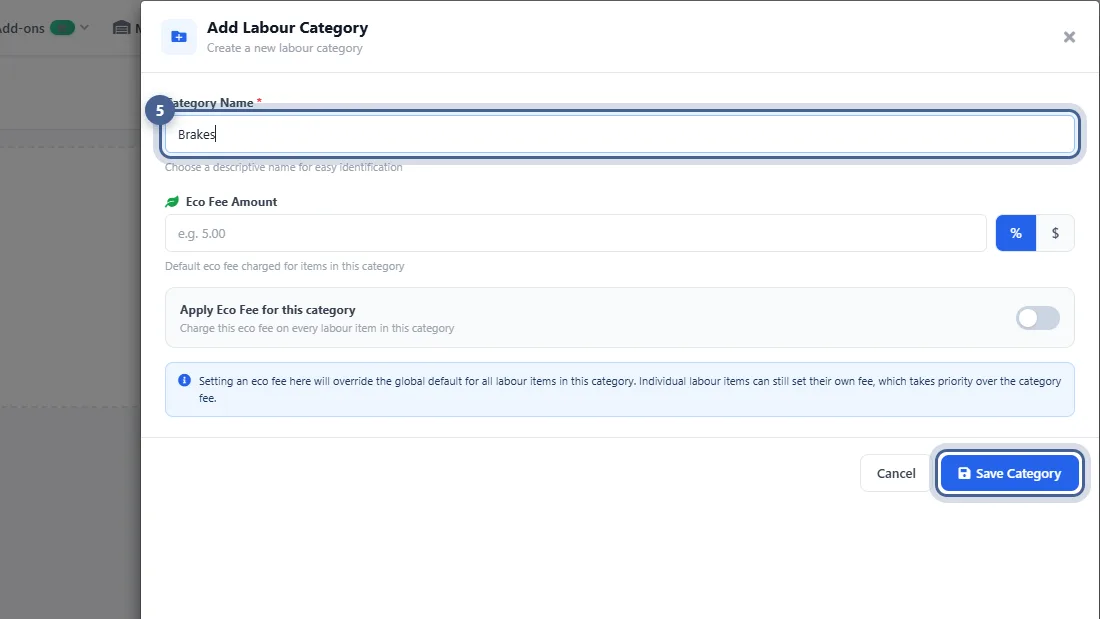Click the Eco Fee Amount input field

[x=575, y=233]
